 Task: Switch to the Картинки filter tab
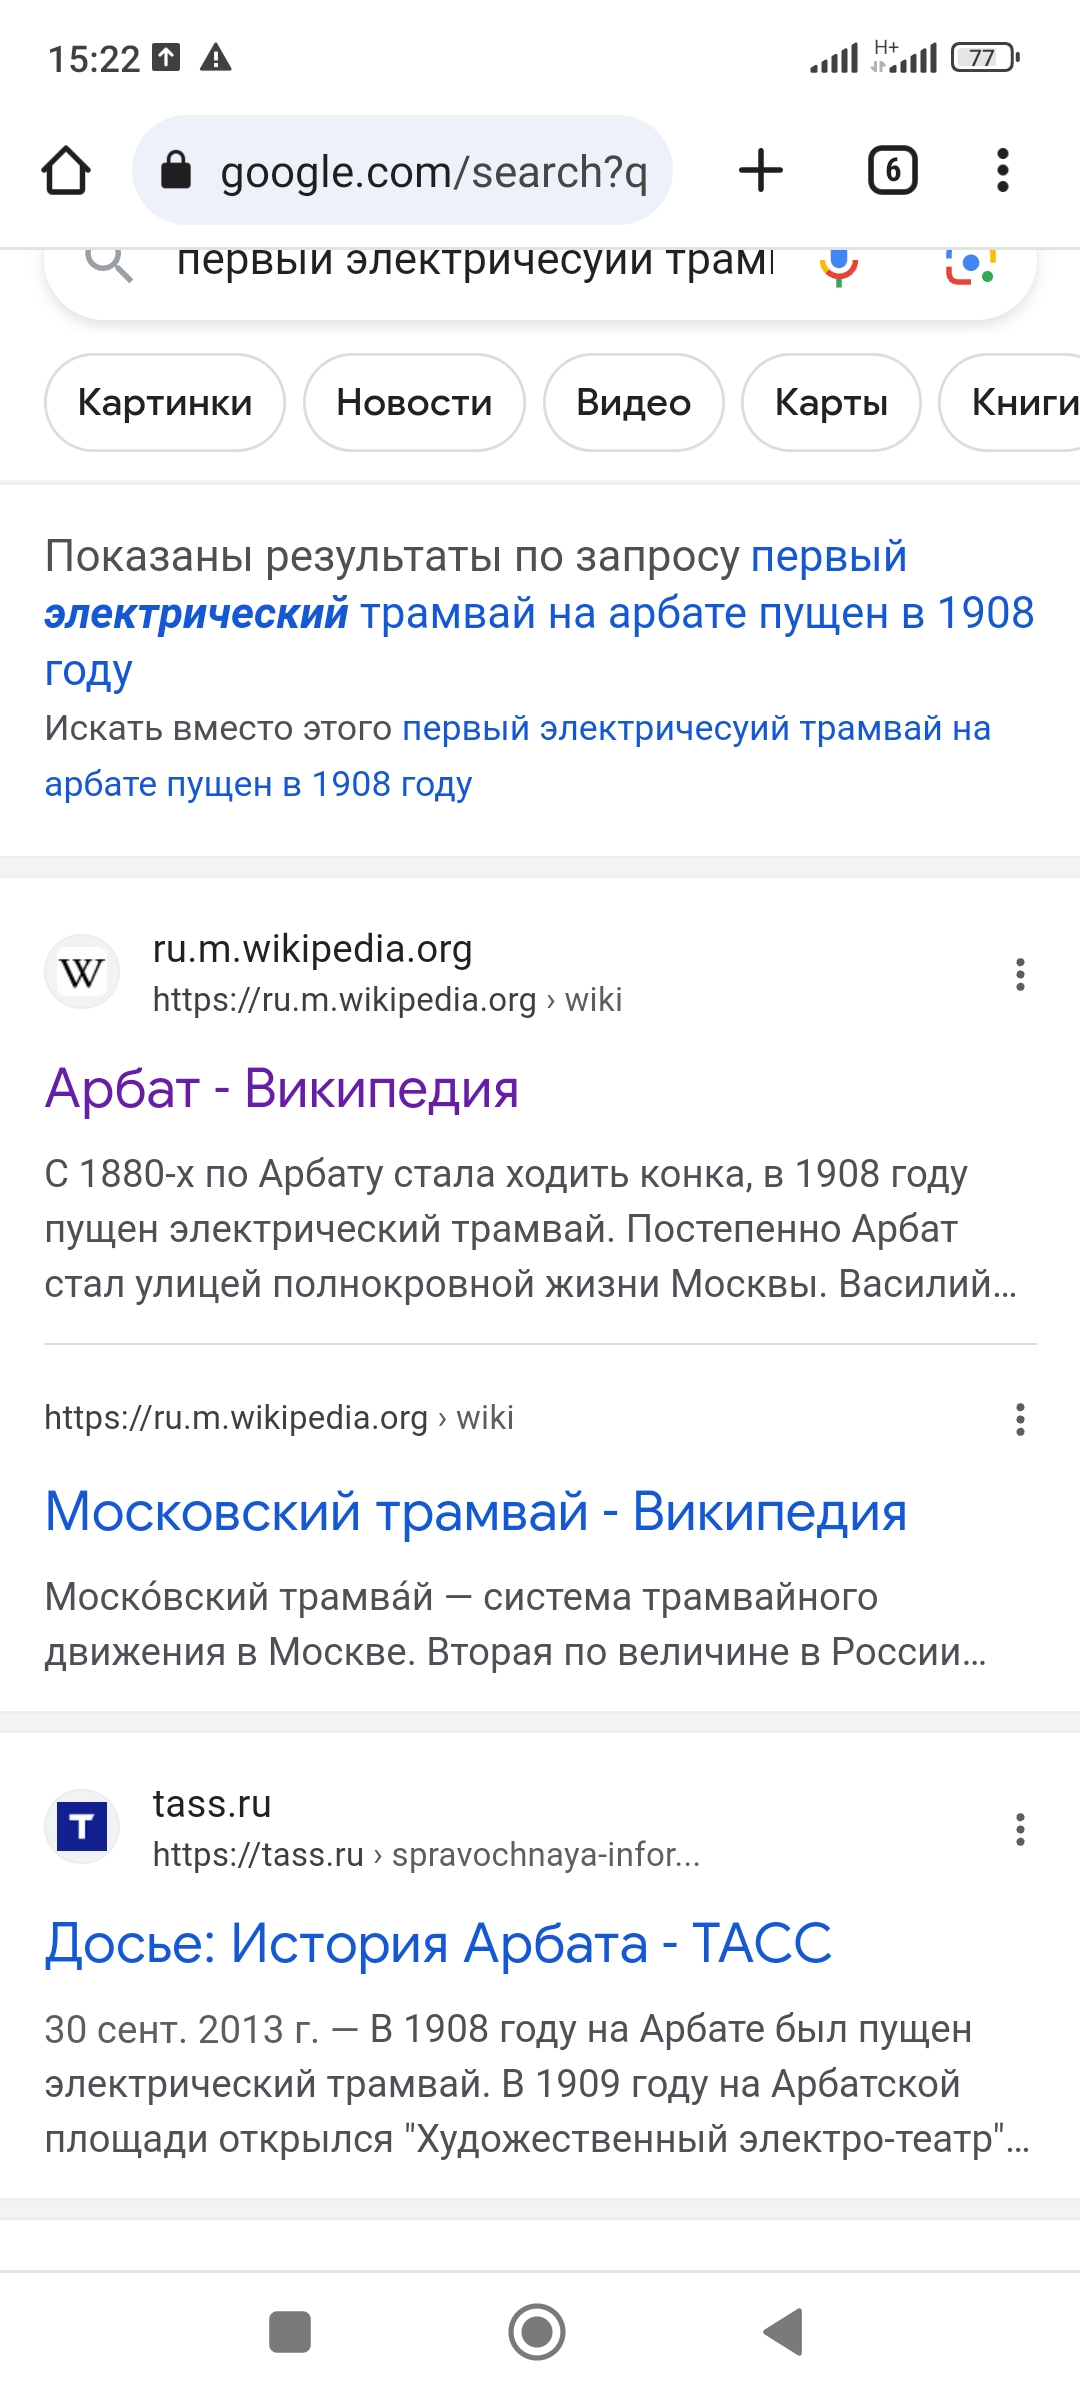pos(165,402)
